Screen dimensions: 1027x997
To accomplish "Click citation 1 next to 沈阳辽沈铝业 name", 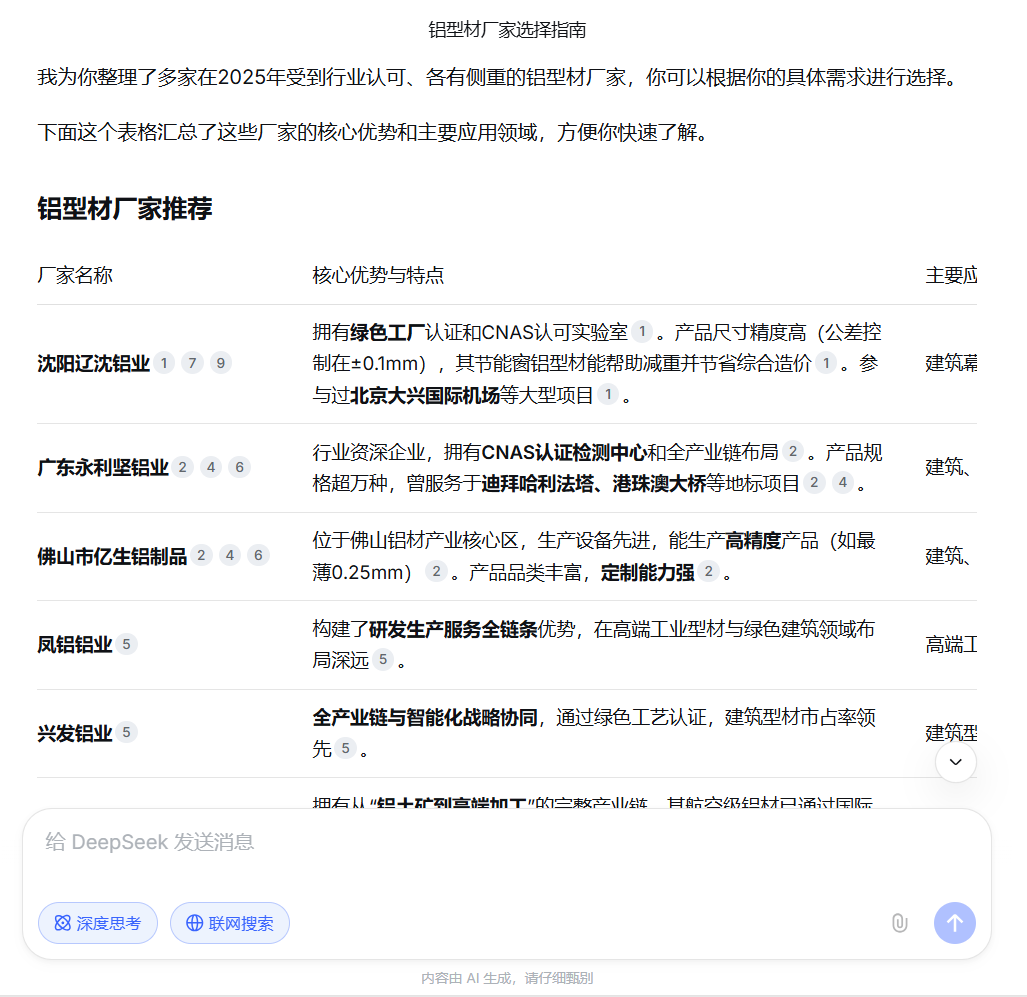I will 164,363.
